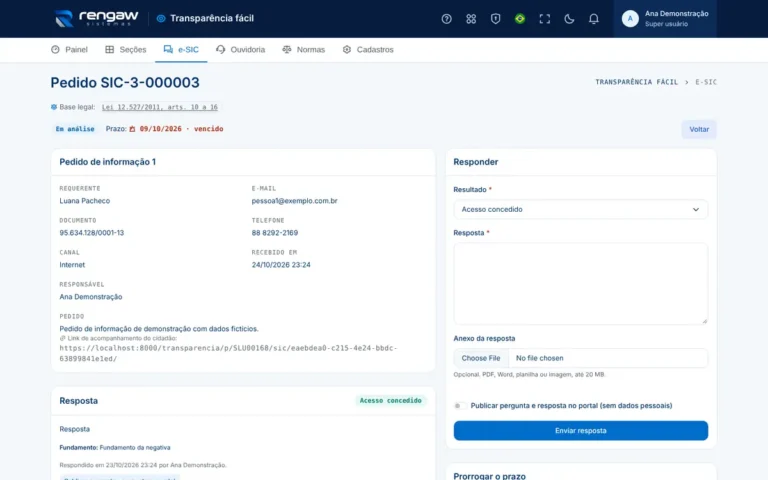768x480 pixels.
Task: Click the shield security icon
Action: (x=495, y=19)
